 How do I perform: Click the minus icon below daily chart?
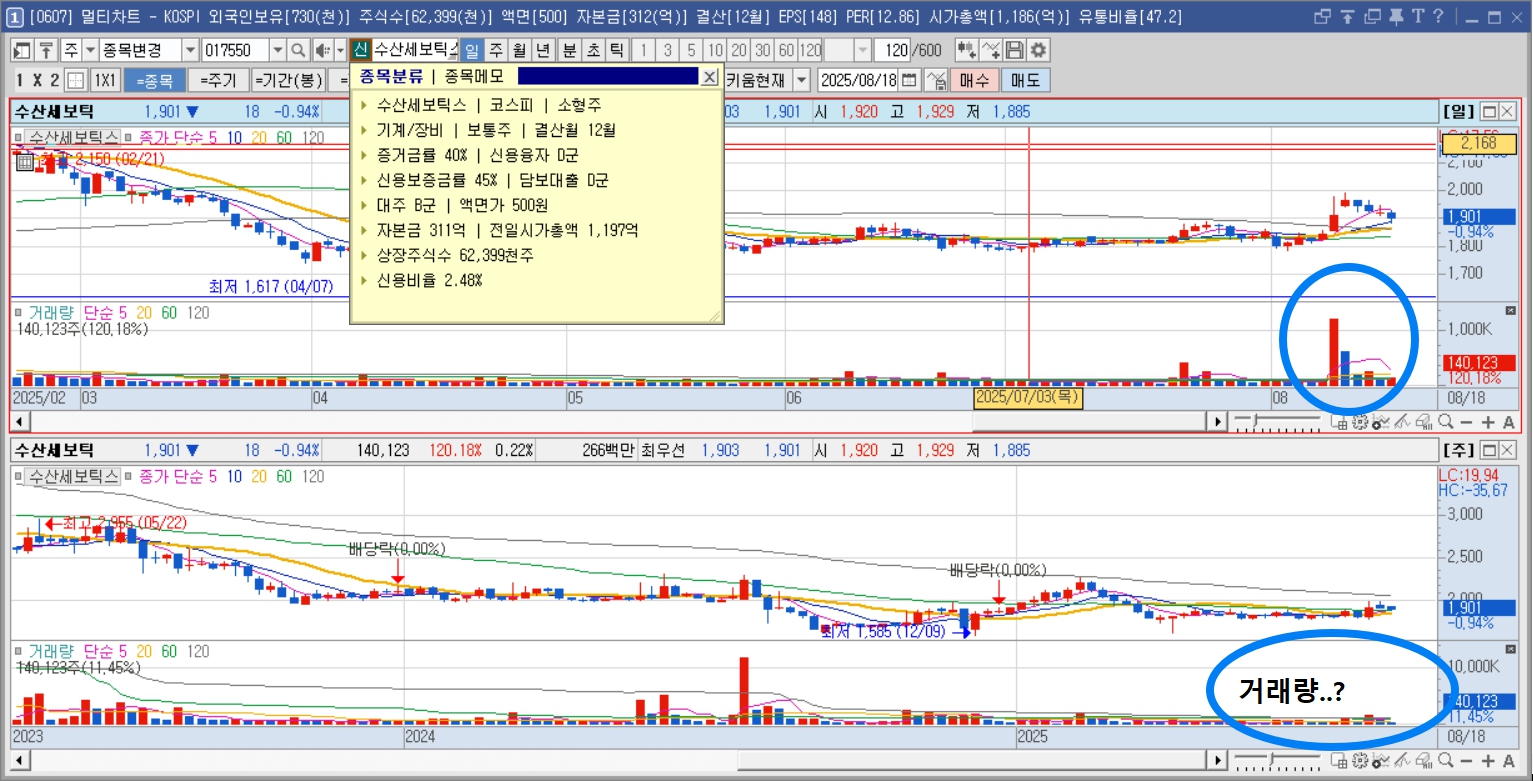(x=1467, y=422)
